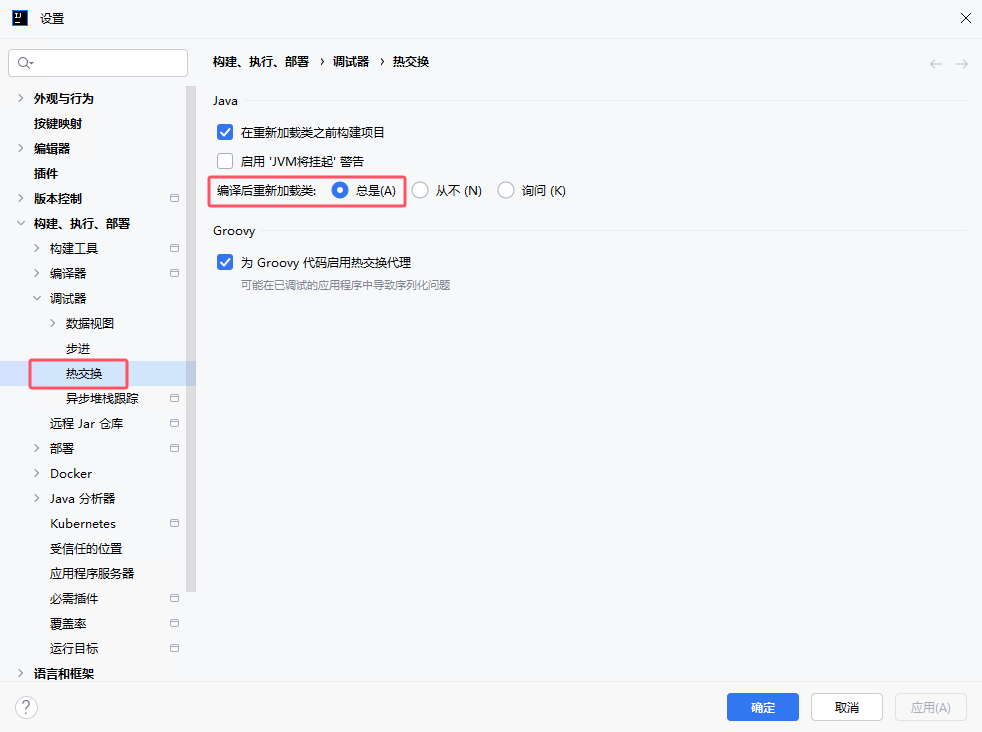
Task: Collapse the 调试器 tree node
Action: [x=38, y=298]
